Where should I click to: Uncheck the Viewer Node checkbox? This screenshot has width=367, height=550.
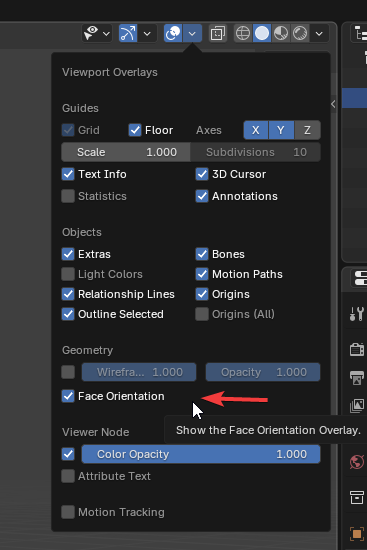pyautogui.click(x=68, y=454)
